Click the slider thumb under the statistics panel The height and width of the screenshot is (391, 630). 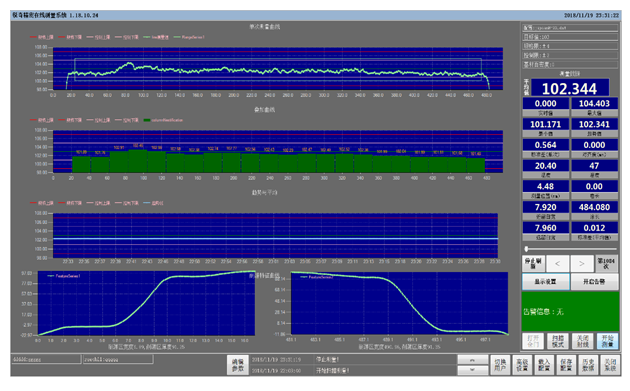[526, 249]
